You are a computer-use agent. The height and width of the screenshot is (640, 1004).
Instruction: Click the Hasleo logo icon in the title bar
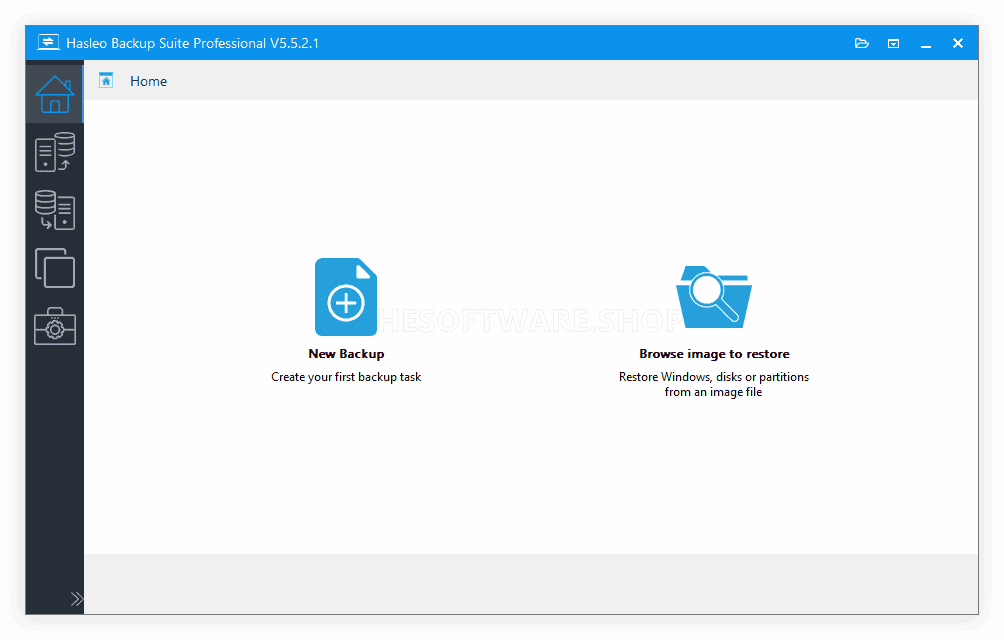point(48,41)
